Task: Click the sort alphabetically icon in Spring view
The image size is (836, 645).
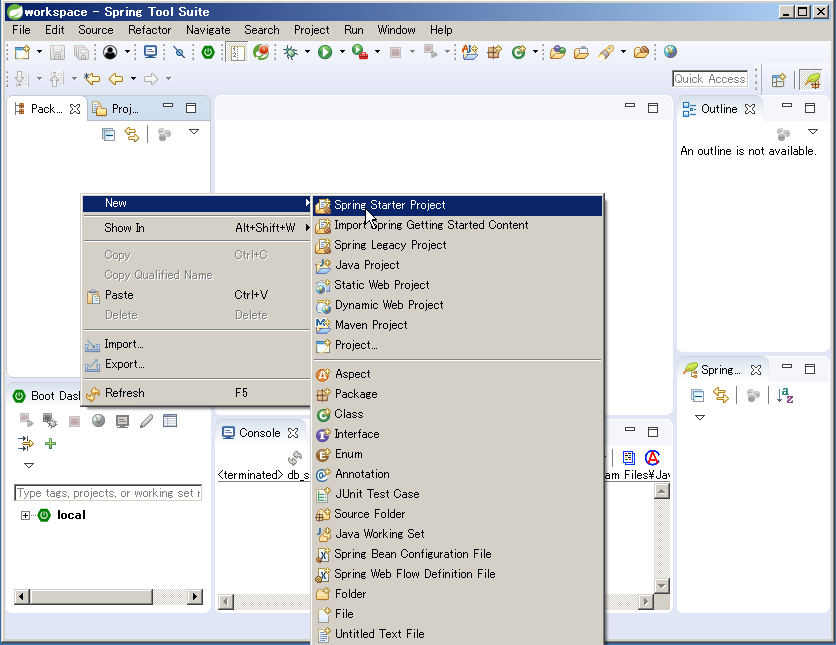Action: click(785, 396)
